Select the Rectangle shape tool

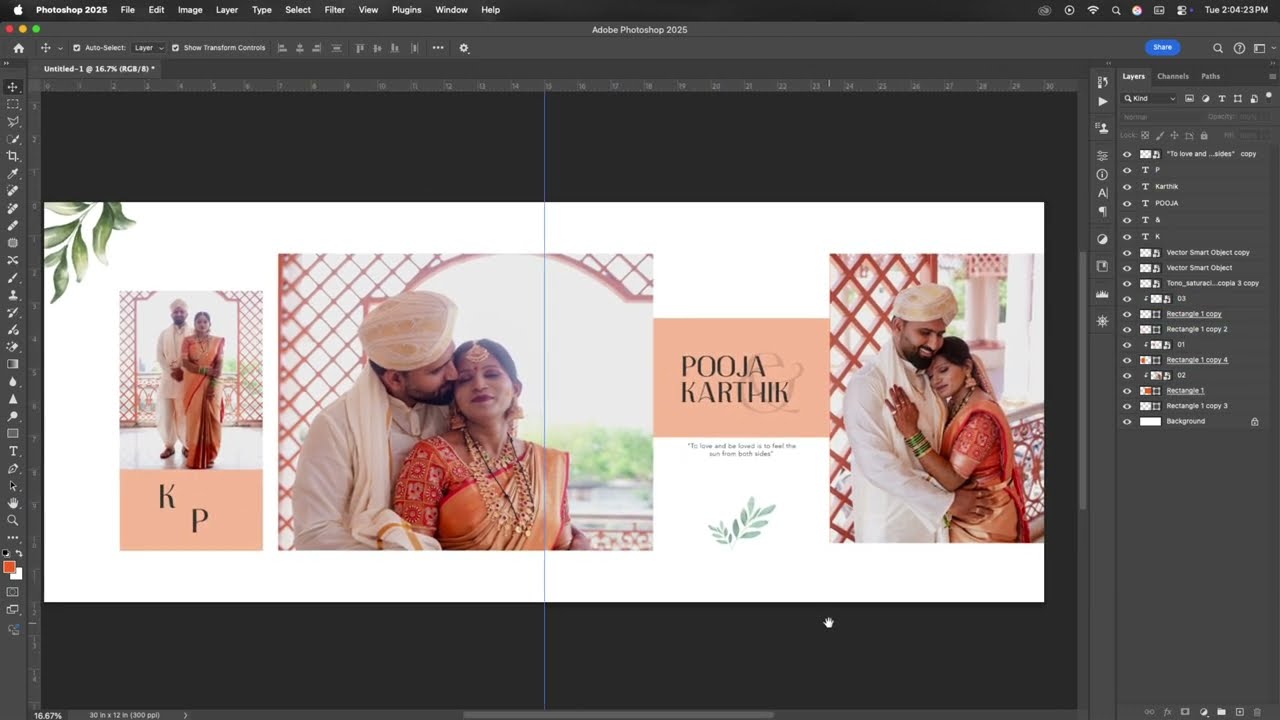(13, 433)
